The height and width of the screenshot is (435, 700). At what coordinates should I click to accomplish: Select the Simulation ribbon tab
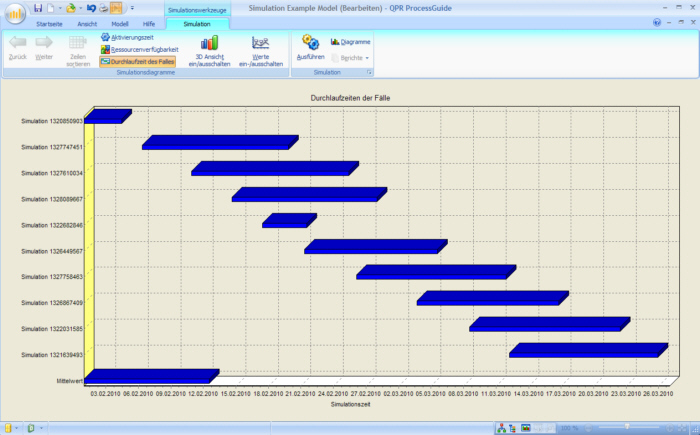click(x=197, y=24)
